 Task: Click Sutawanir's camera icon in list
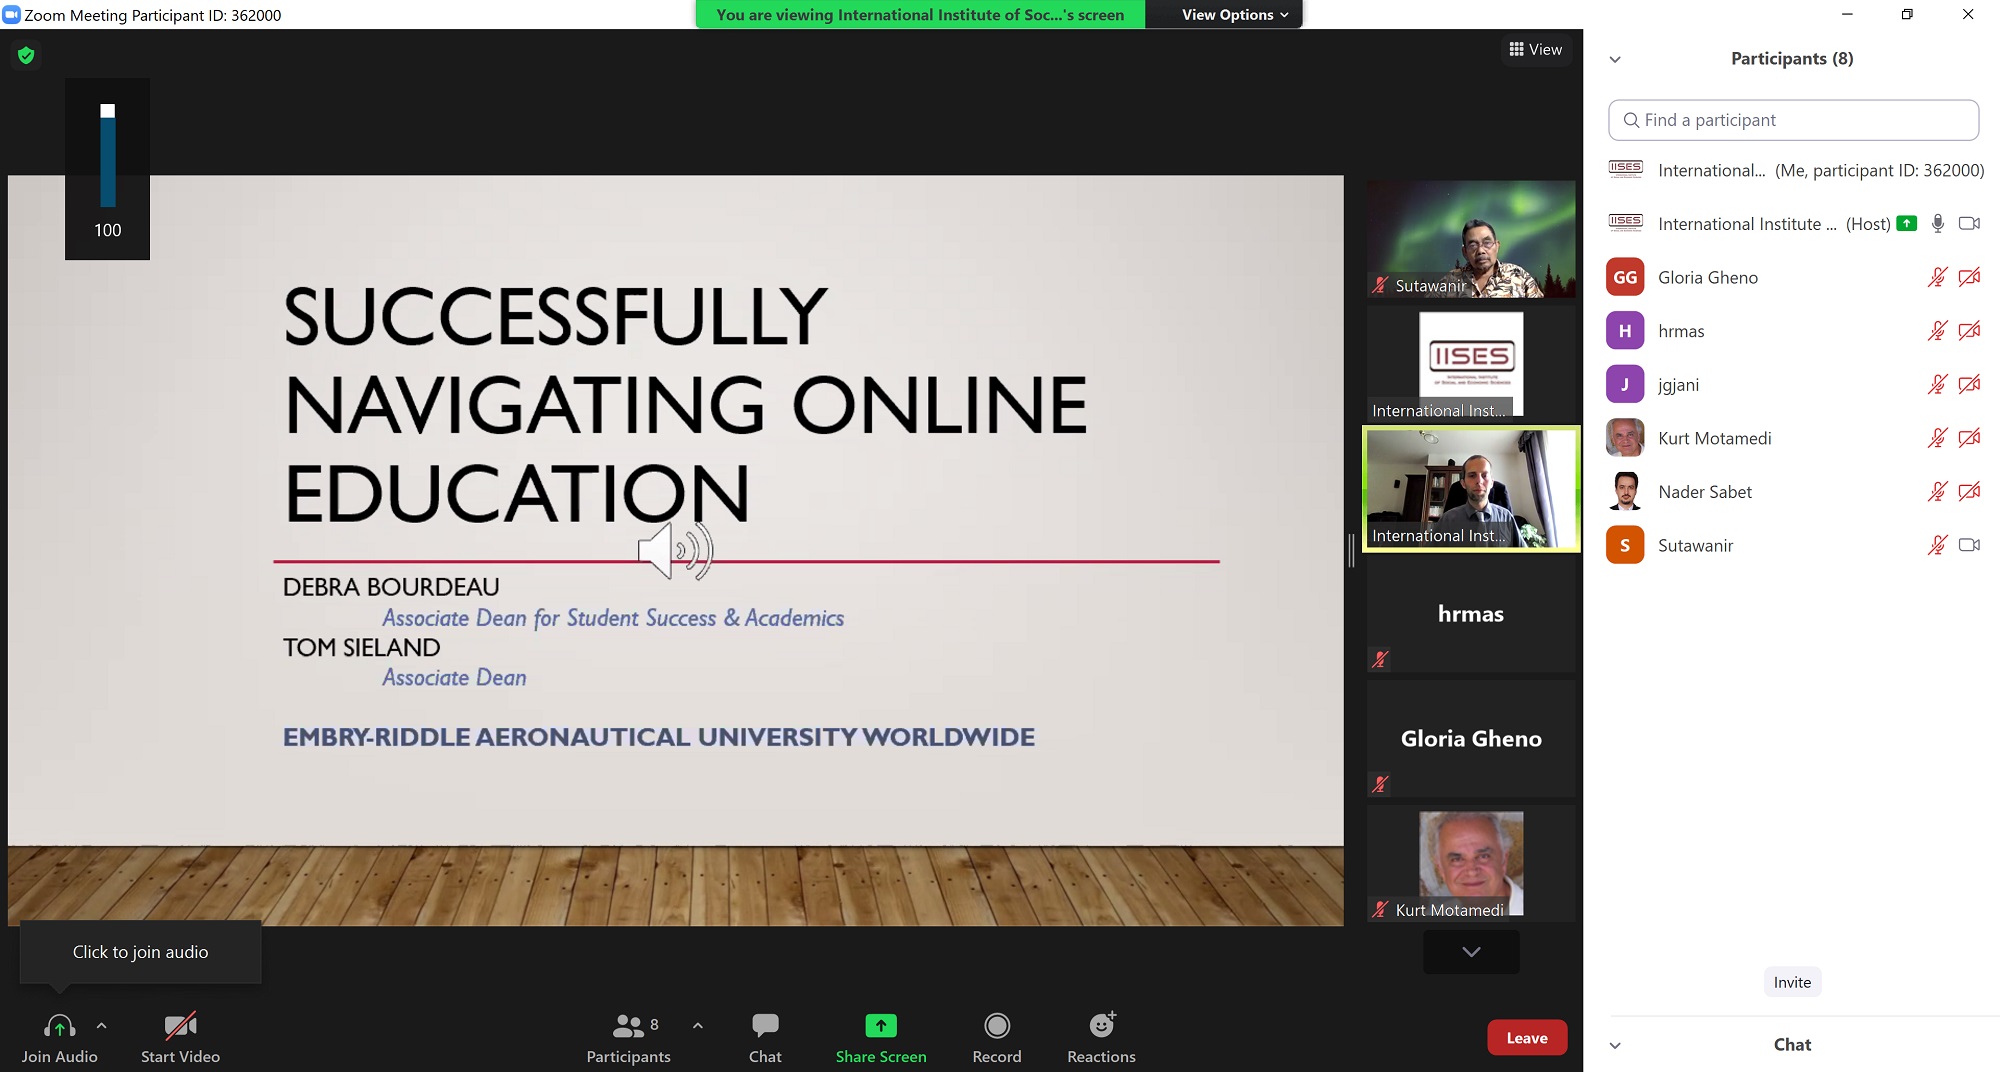pos(1969,545)
